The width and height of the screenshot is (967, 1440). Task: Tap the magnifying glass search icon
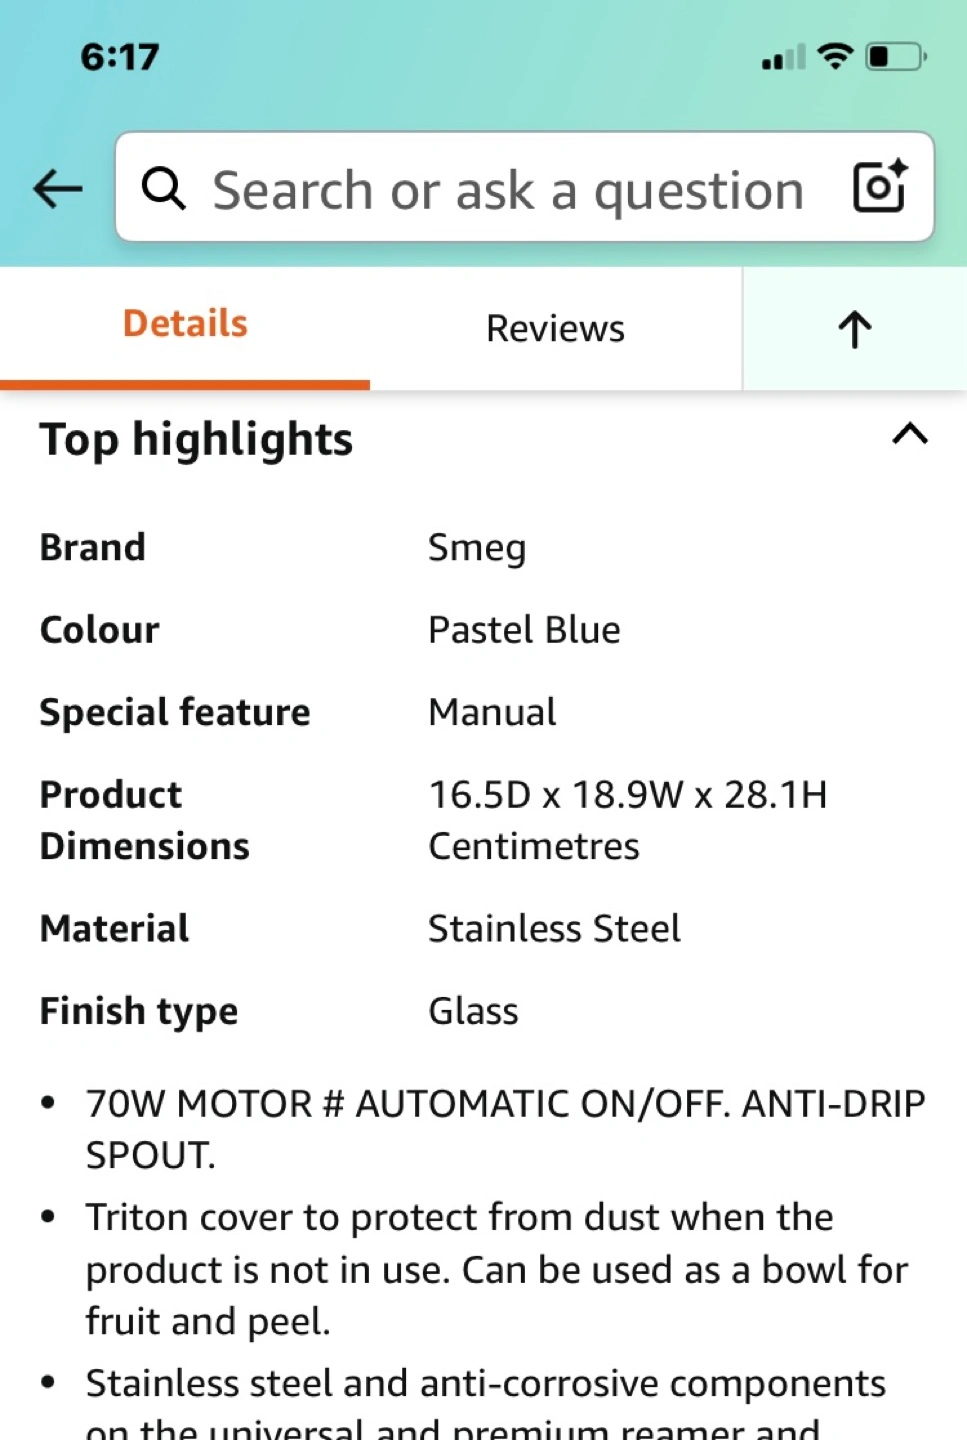pos(164,188)
